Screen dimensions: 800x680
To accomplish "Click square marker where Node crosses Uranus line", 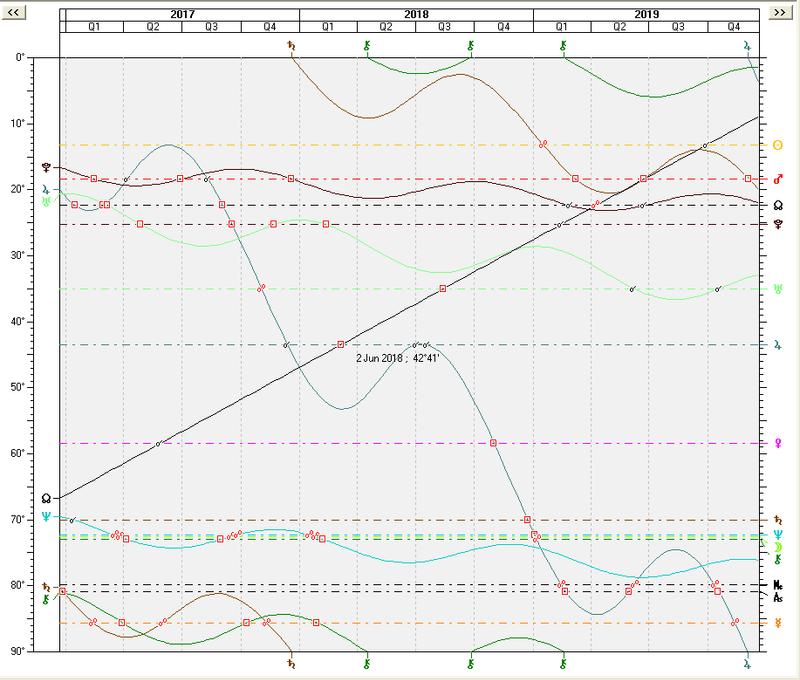I will pyautogui.click(x=443, y=289).
